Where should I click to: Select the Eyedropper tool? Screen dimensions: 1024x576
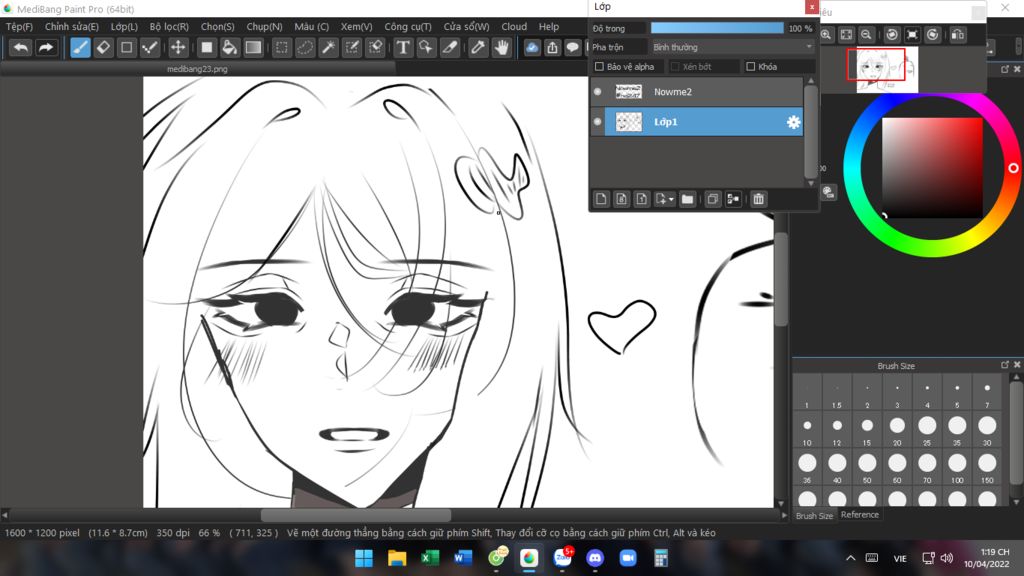click(x=478, y=48)
